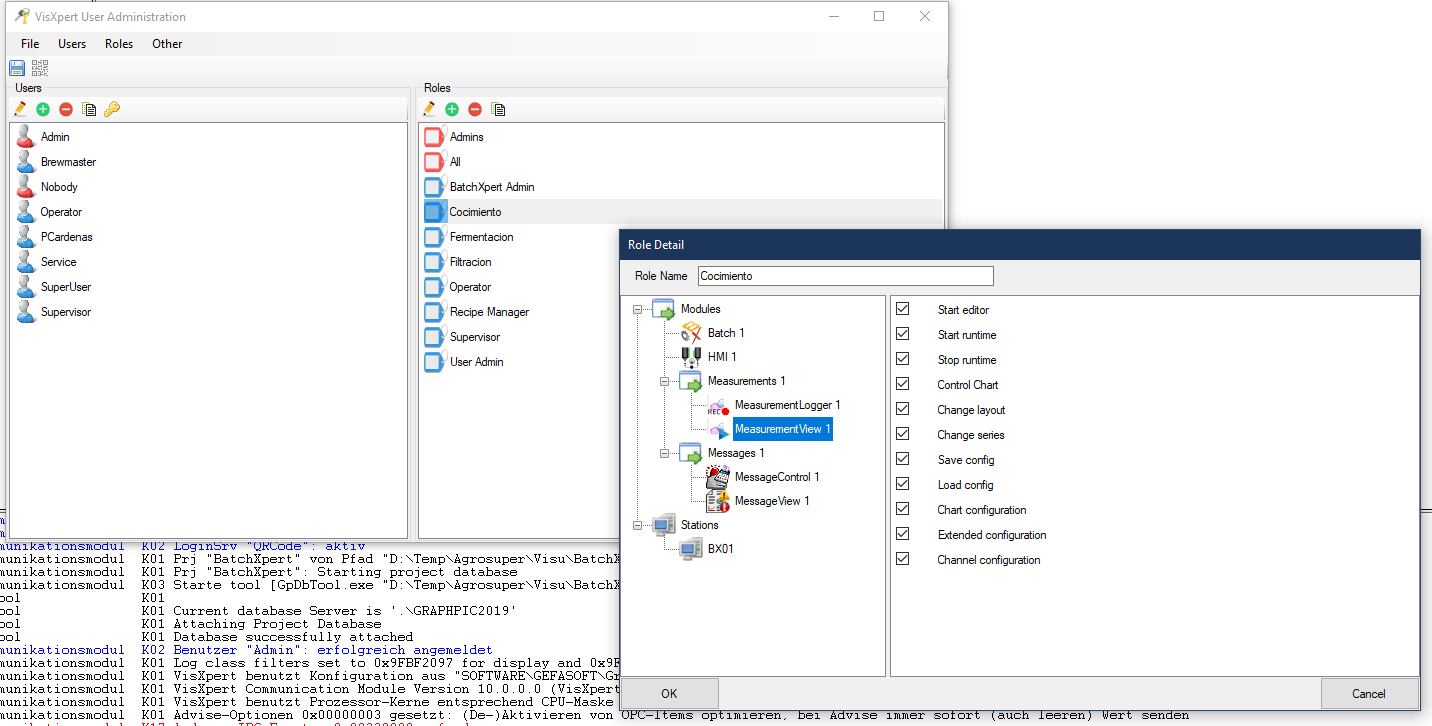Collapse the Modules tree node
Image resolution: width=1432 pixels, height=726 pixels.
pyautogui.click(x=637, y=309)
